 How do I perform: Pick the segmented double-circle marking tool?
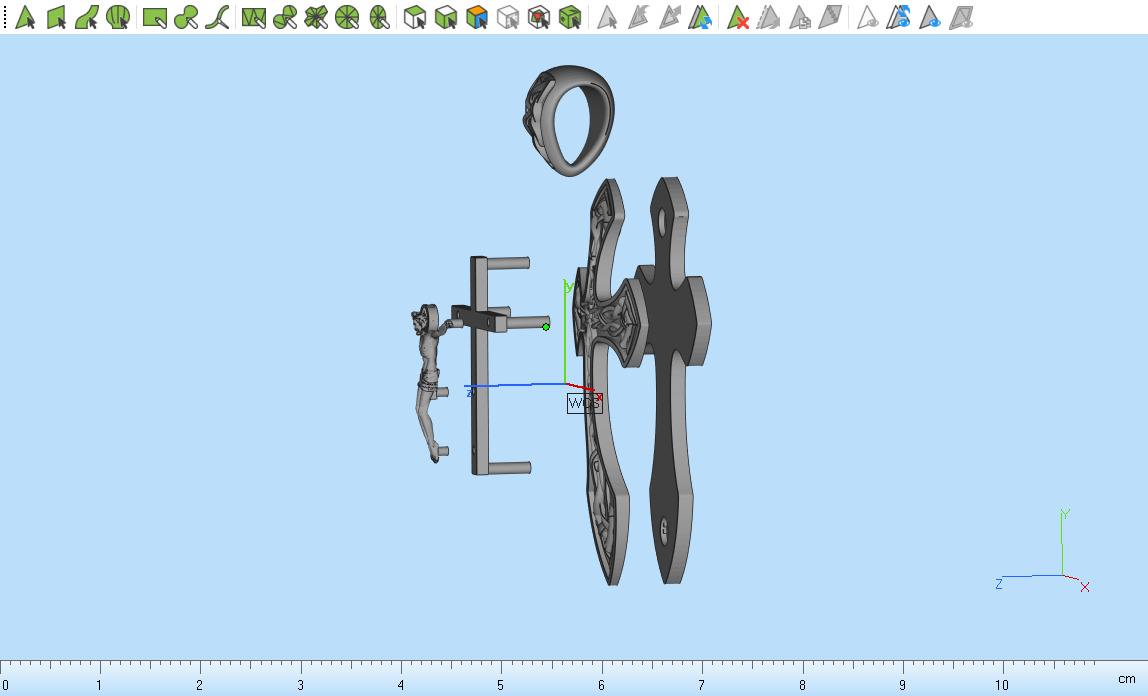click(285, 17)
